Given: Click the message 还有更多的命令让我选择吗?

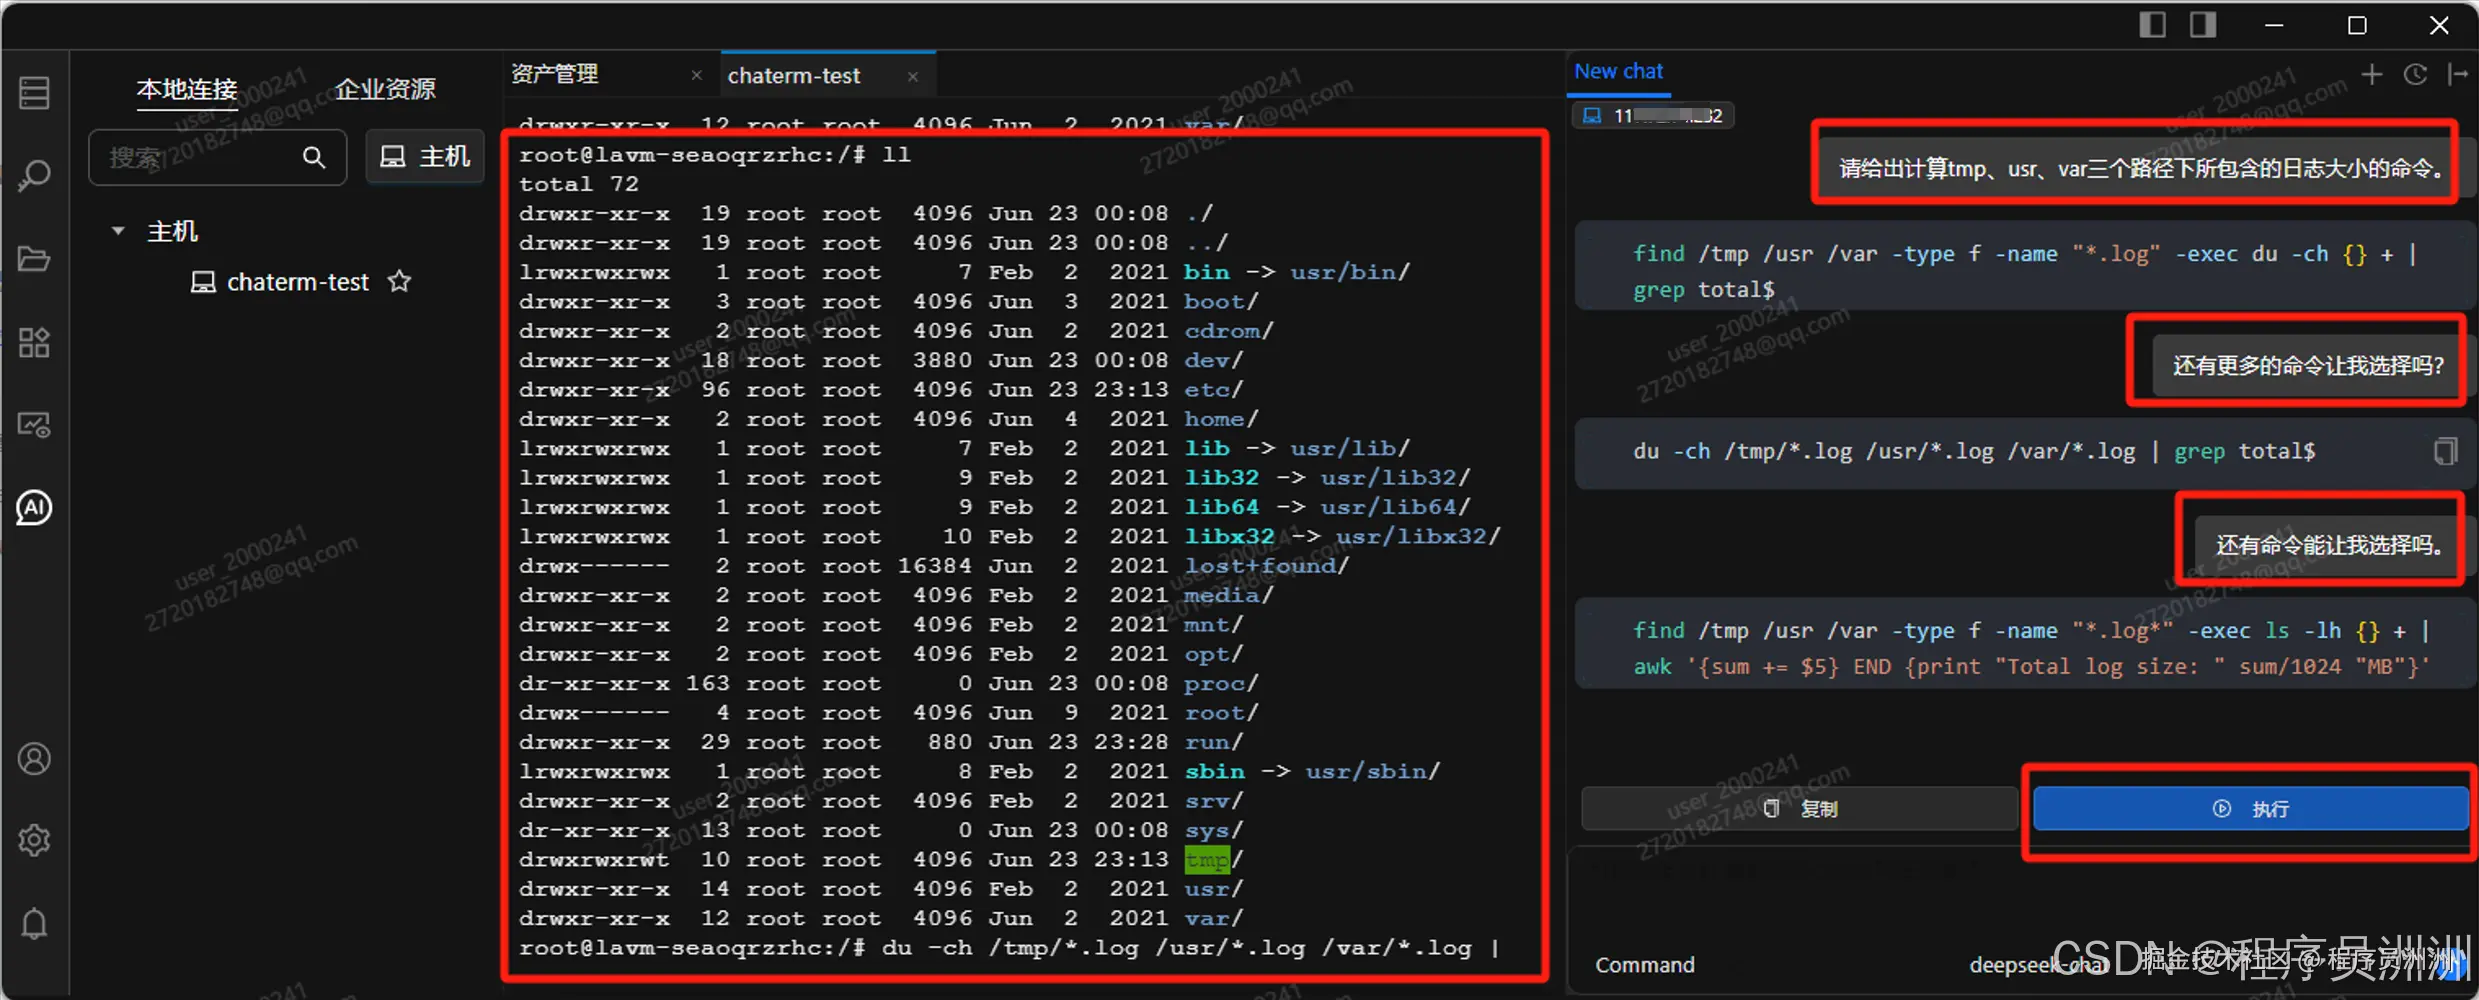Looking at the screenshot, I should [x=2308, y=366].
